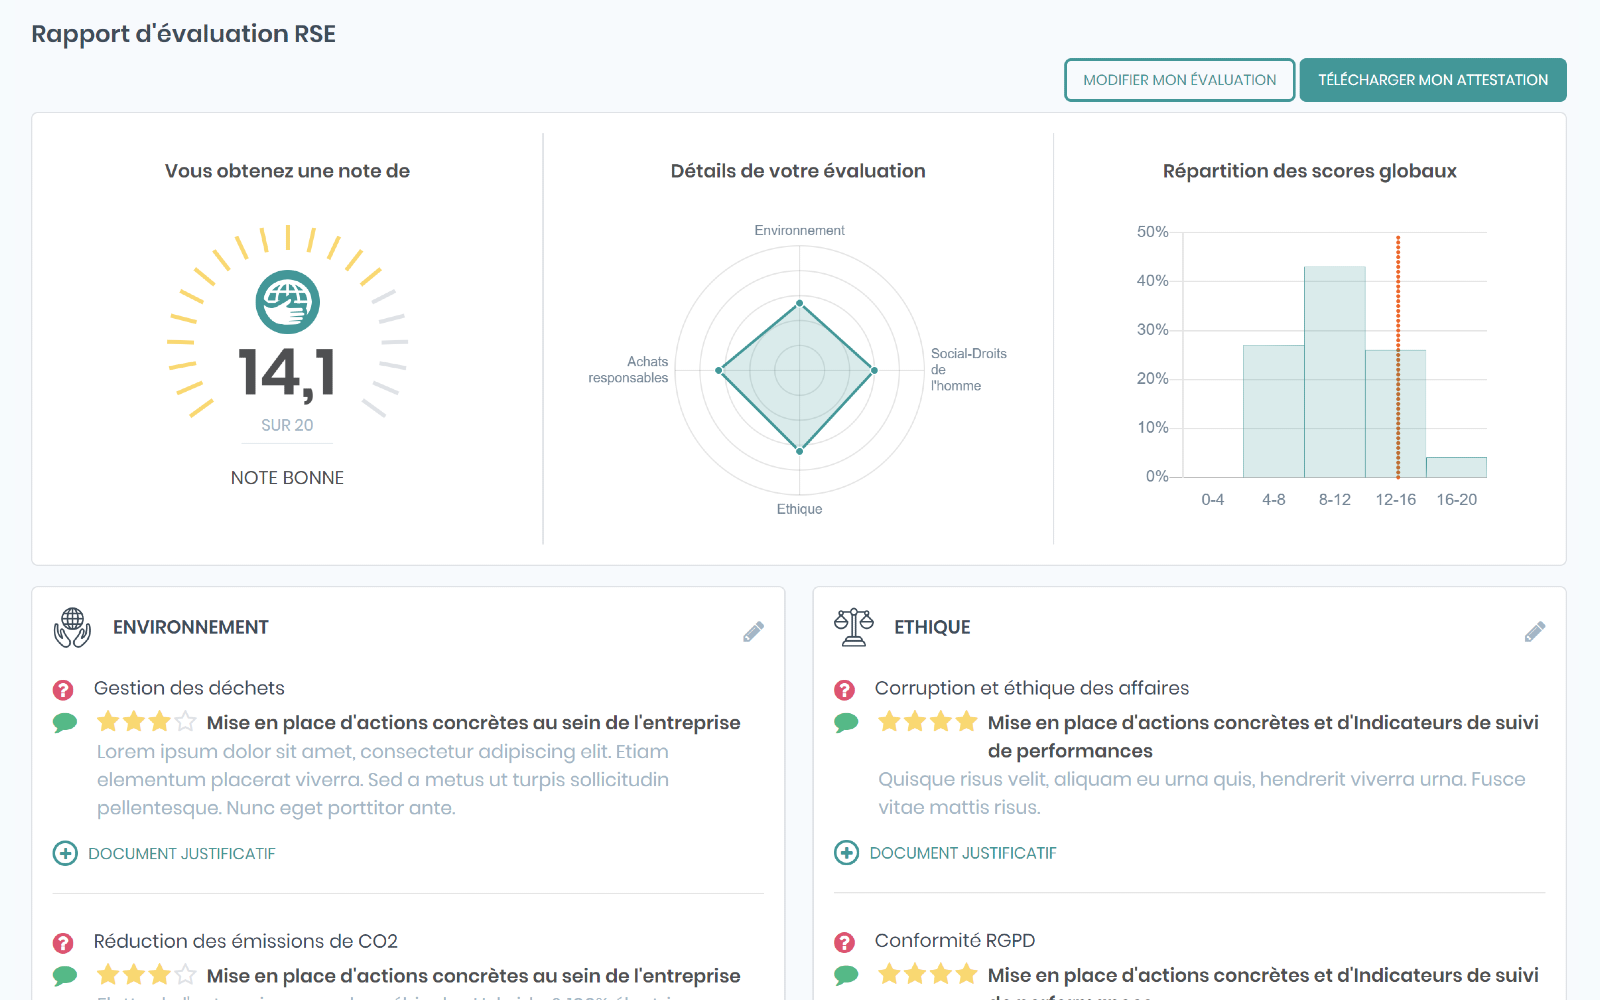This screenshot has height=1000, width=1600.
Task: Open help icon beside Corruption et éthique
Action: pos(845,690)
